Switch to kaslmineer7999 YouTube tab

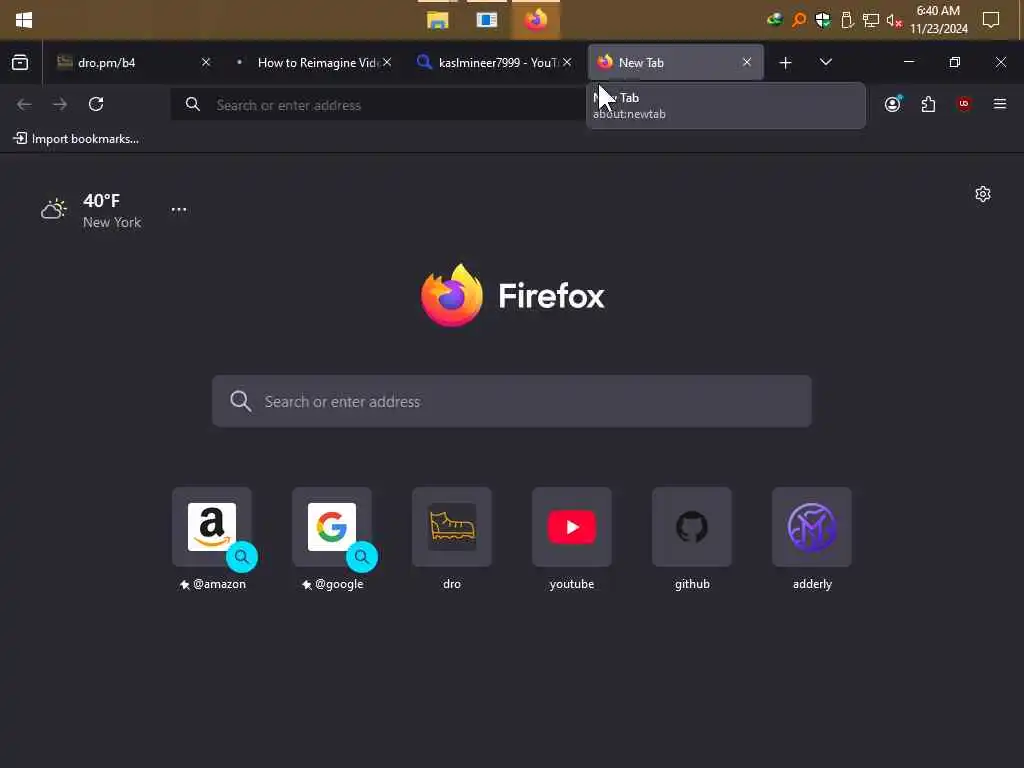493,63
